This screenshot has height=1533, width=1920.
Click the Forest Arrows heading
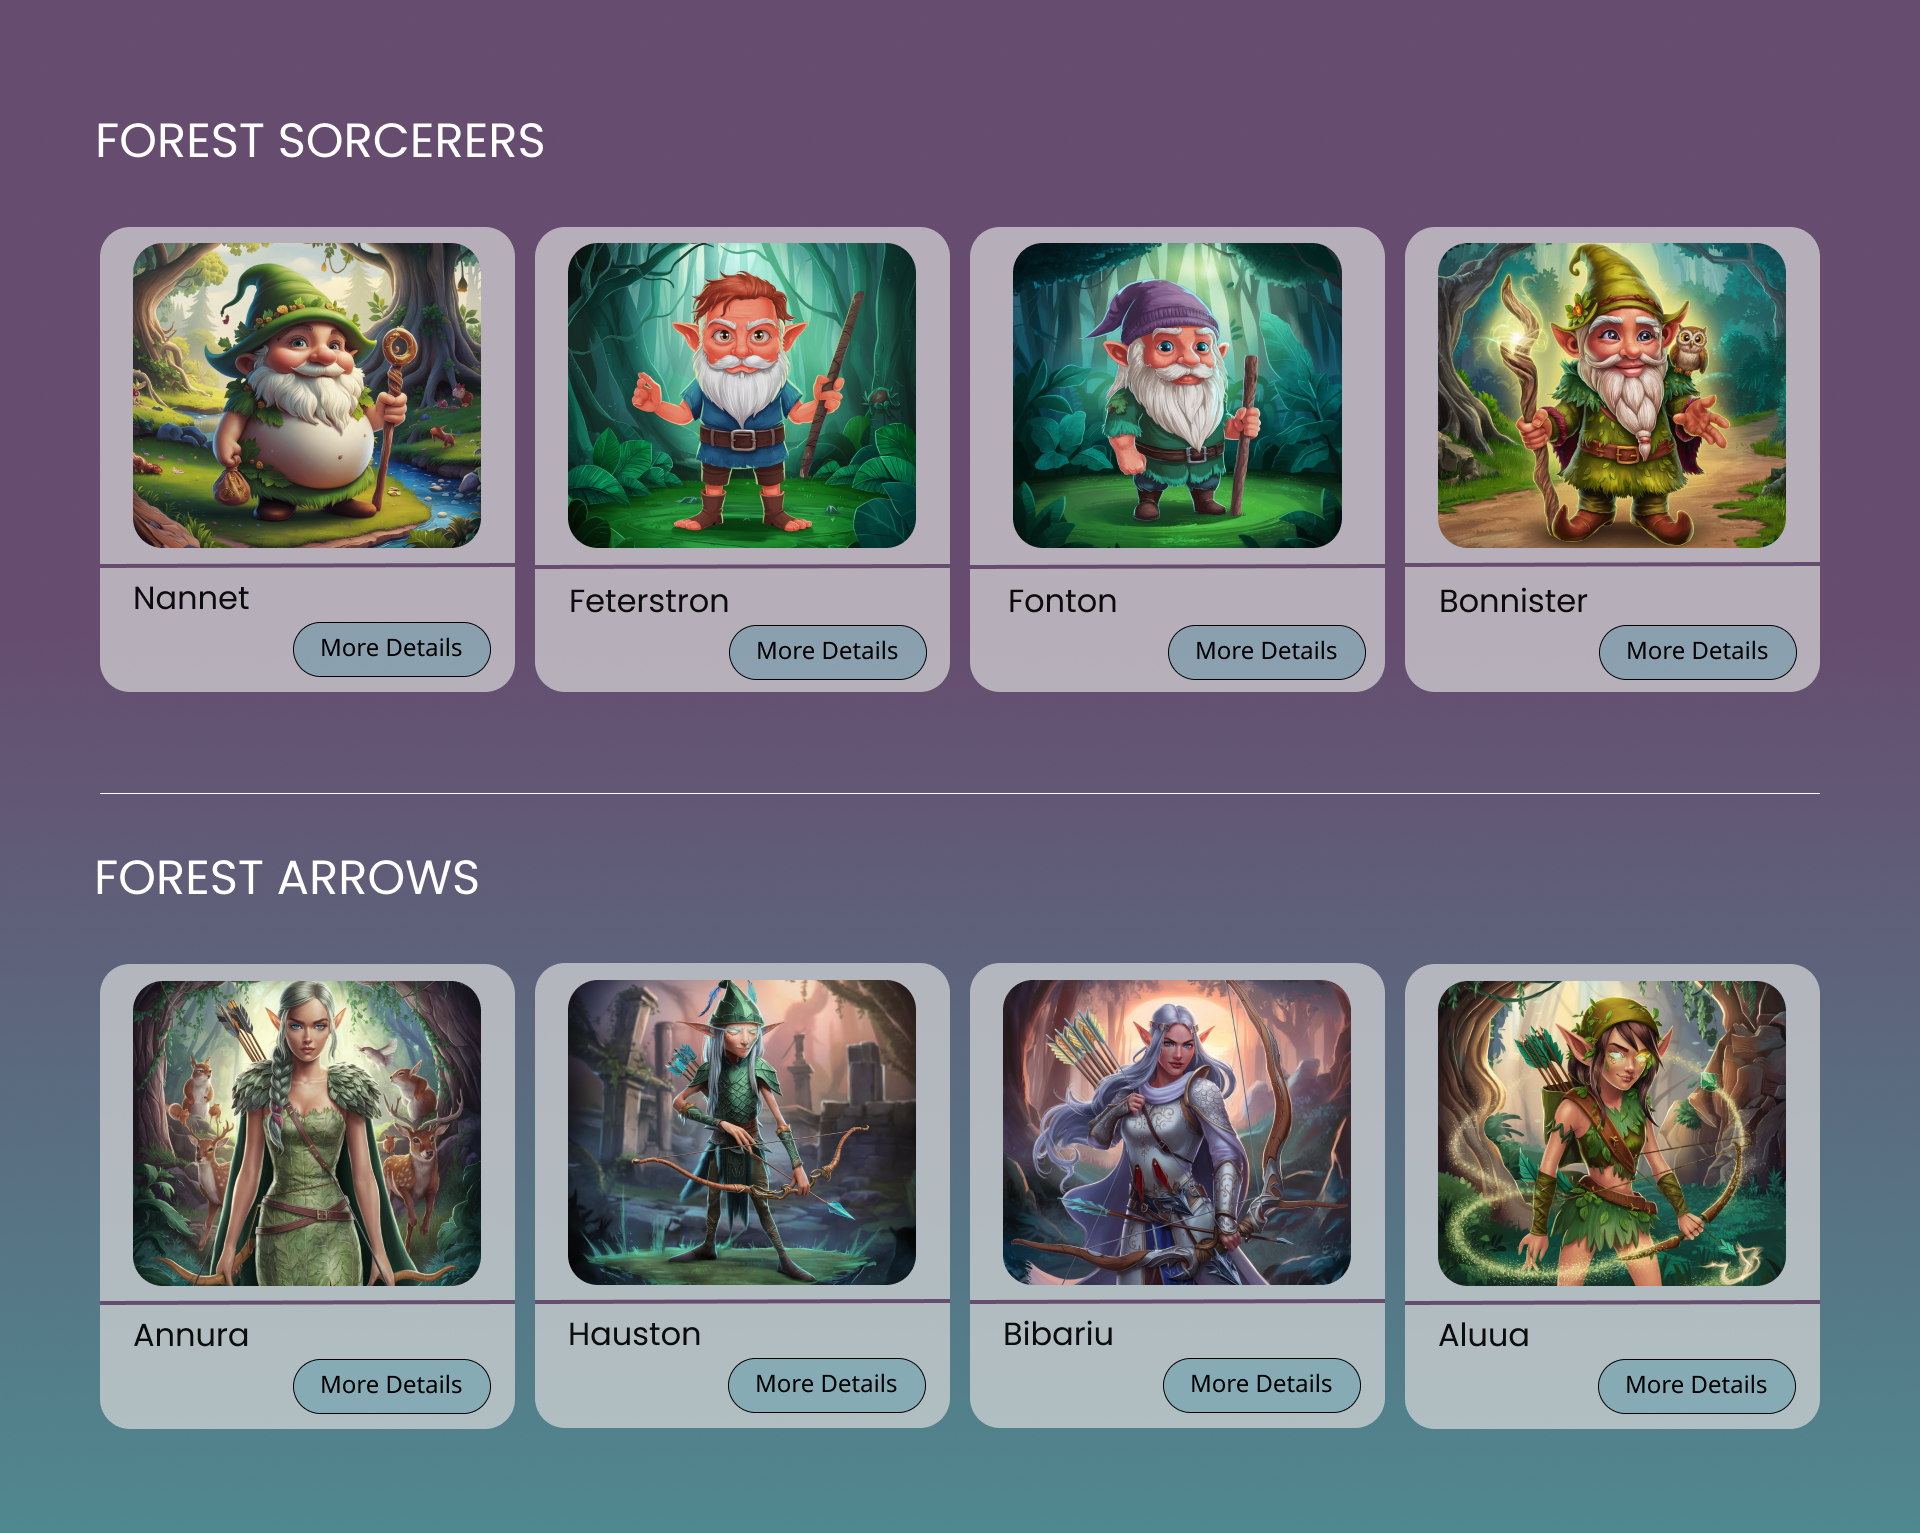click(x=287, y=878)
